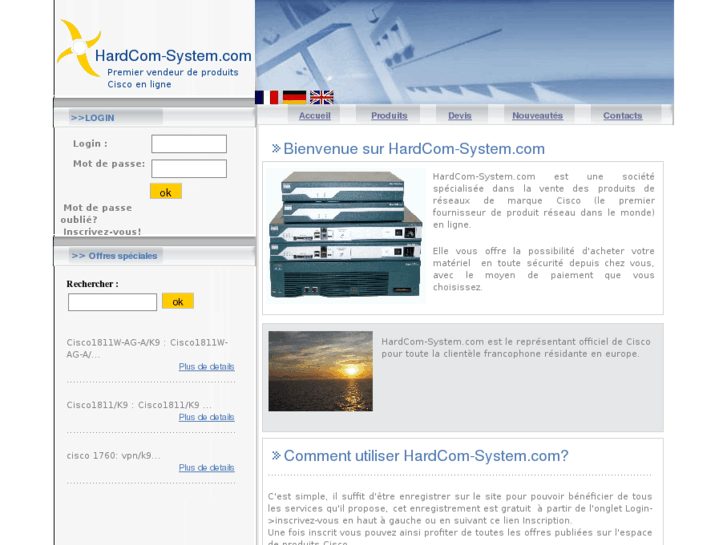This screenshot has width=727, height=545.
Task: Switch site language to English flag
Action: 322,97
